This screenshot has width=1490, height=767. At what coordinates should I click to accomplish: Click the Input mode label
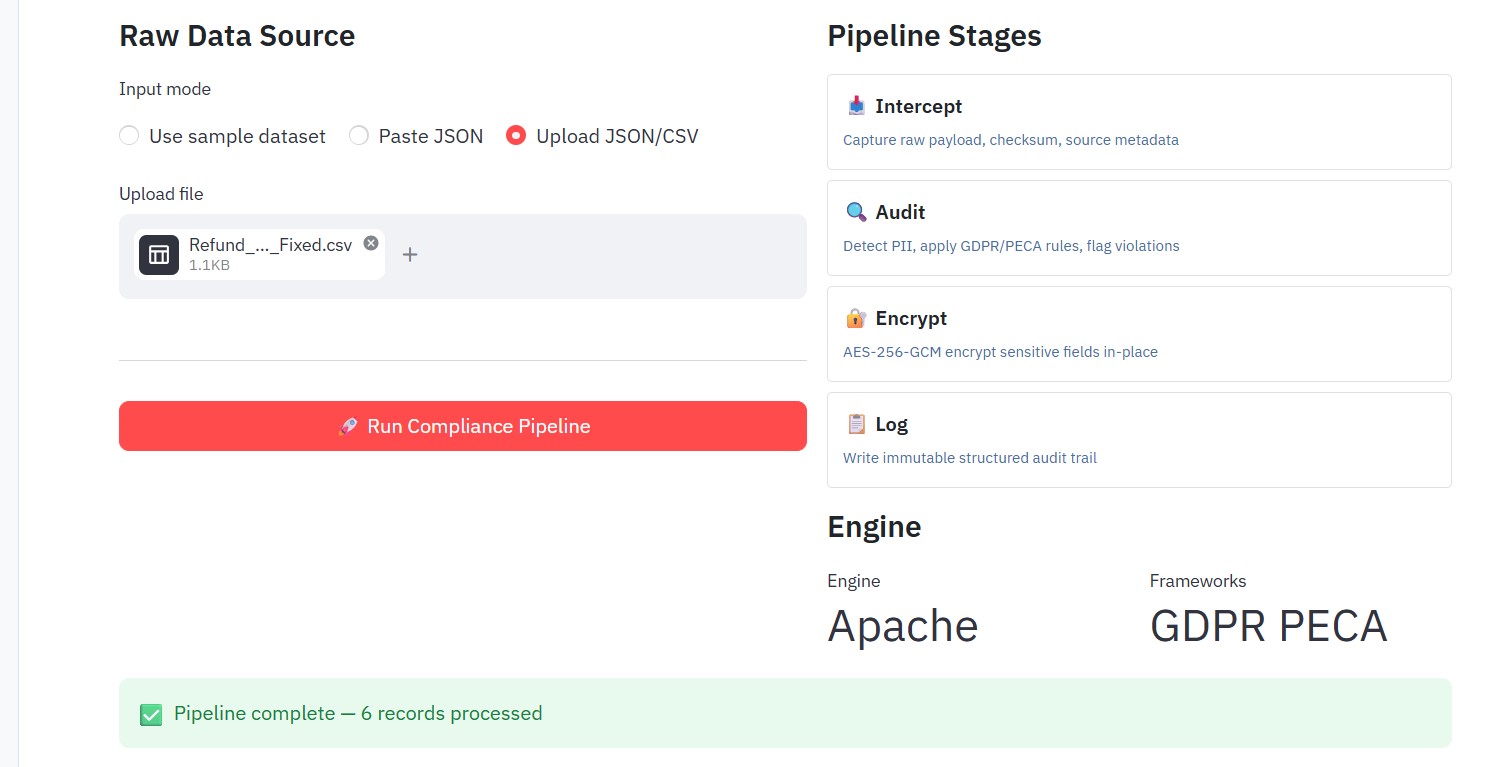tap(165, 89)
